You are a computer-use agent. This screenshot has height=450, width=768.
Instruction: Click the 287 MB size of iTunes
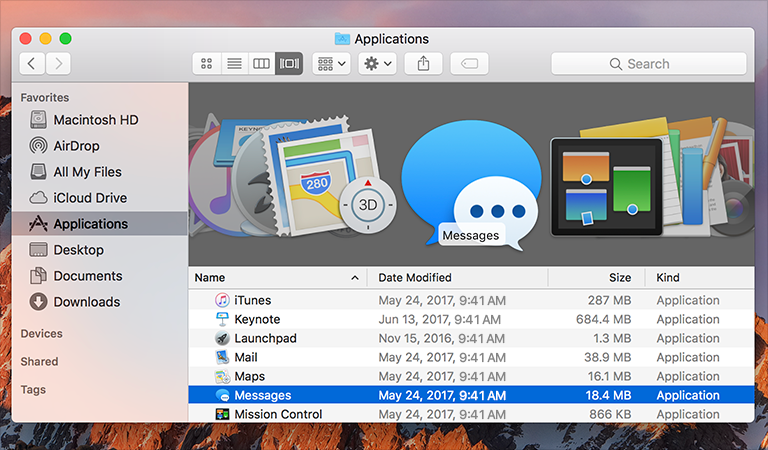pos(609,300)
